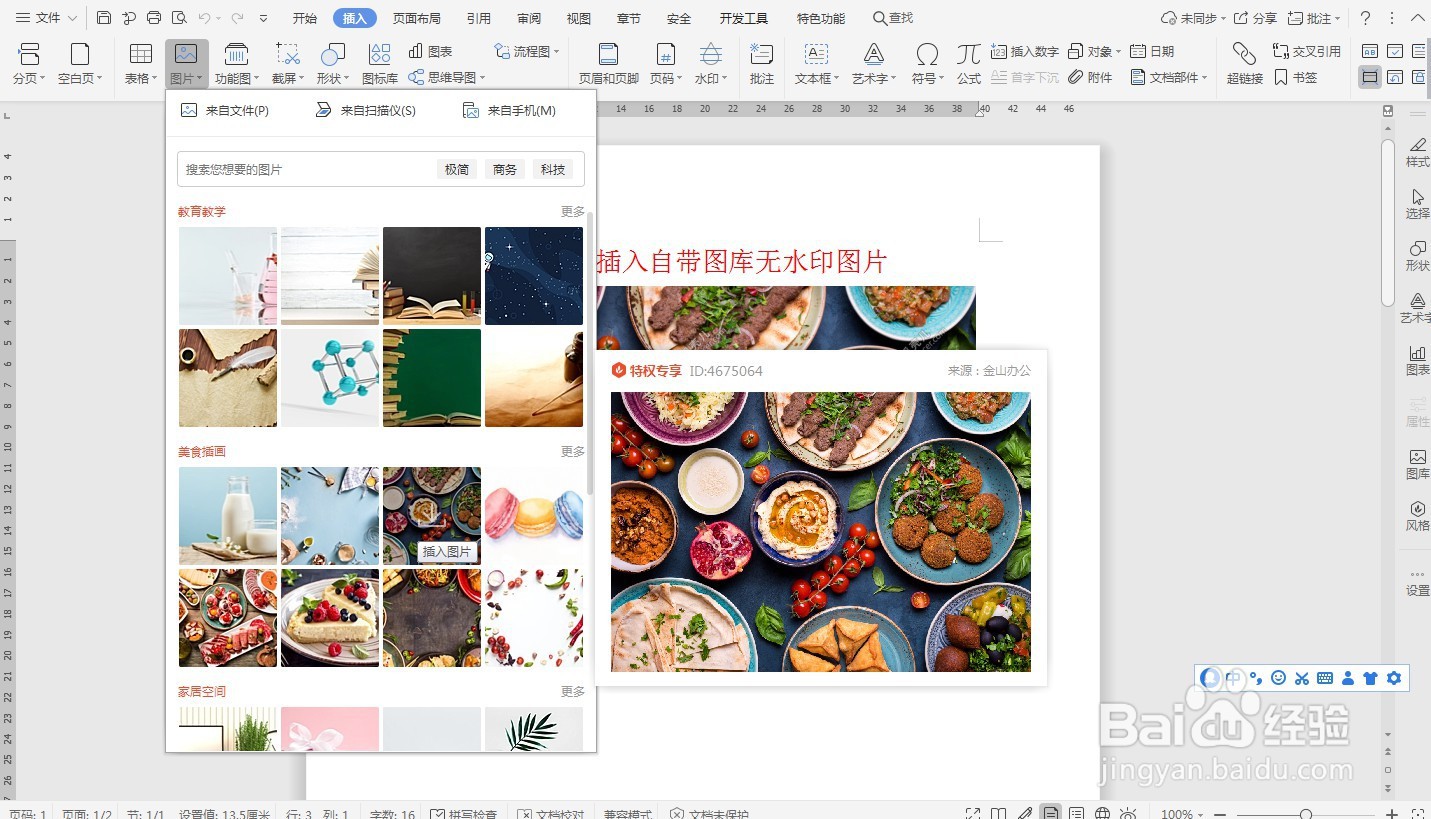Click the Bookmark (书签) tool
The height and width of the screenshot is (819, 1431).
pos(1296,77)
